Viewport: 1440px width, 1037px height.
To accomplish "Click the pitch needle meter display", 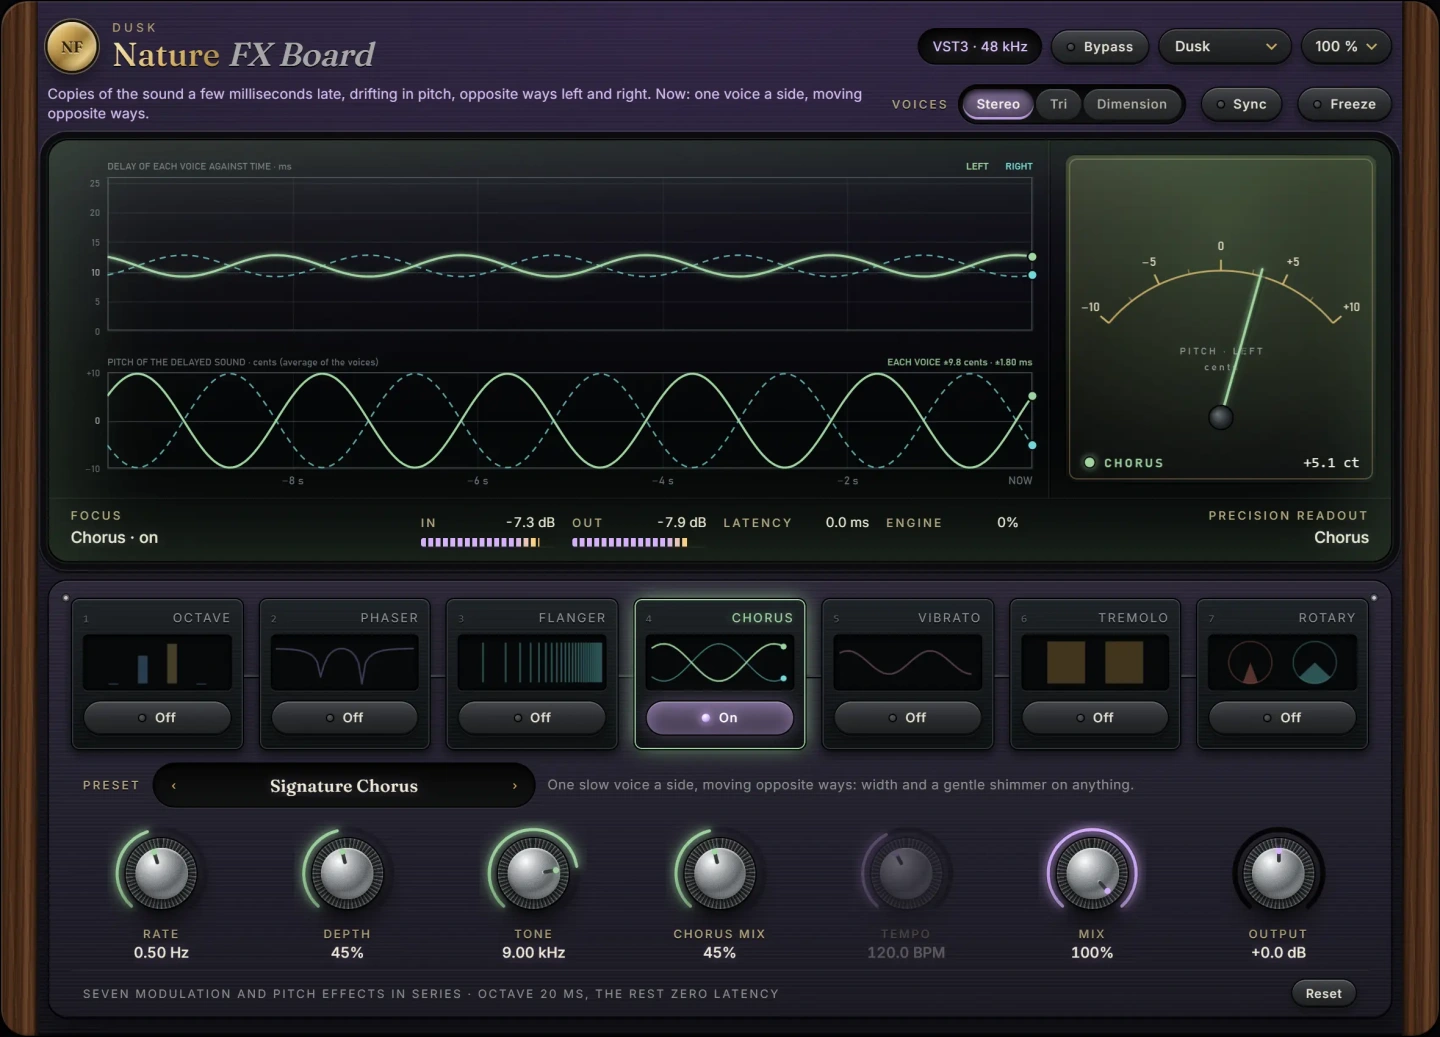I will (x=1221, y=318).
